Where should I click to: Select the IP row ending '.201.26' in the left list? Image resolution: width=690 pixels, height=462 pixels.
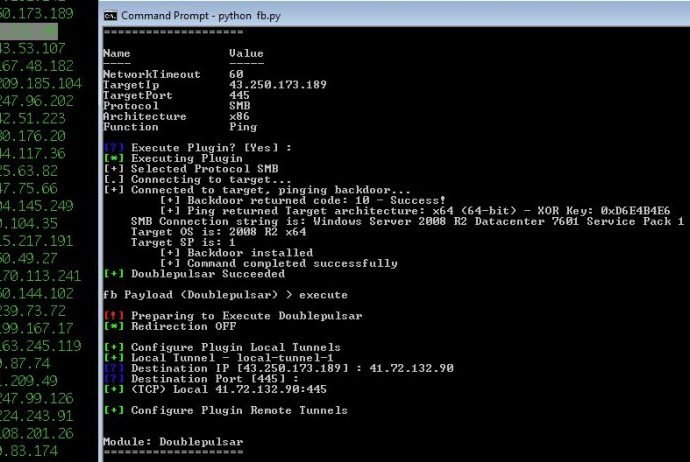click(37, 433)
